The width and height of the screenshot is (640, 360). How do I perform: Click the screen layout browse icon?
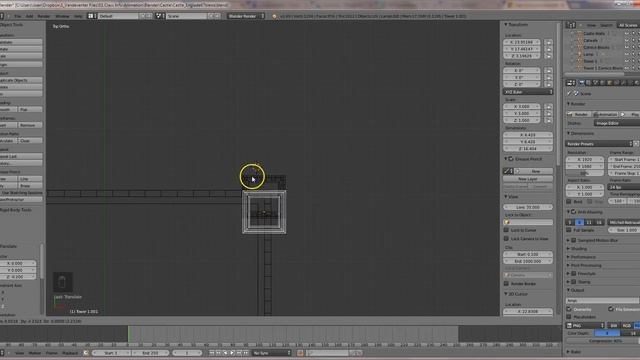click(x=91, y=16)
